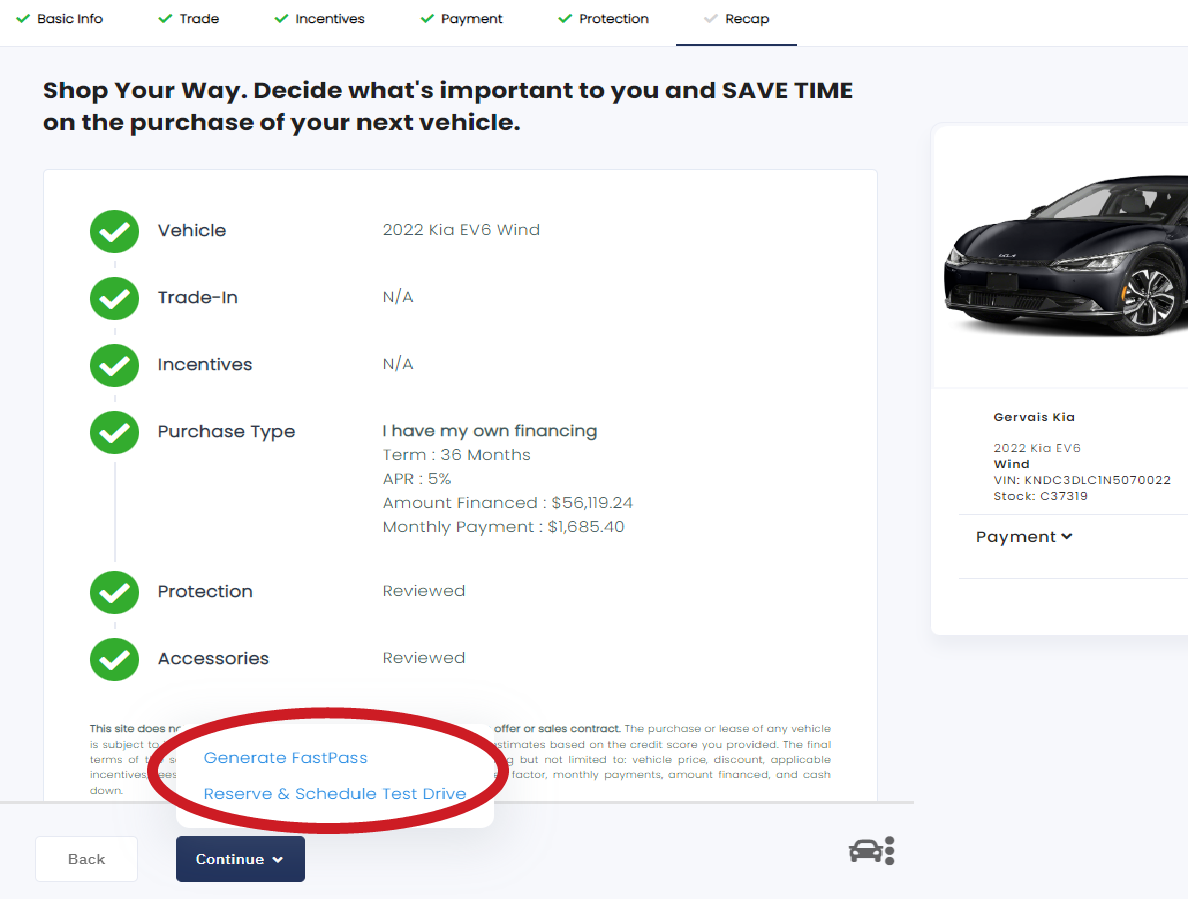Click the Back button
Image resolution: width=1188 pixels, height=900 pixels.
click(86, 859)
